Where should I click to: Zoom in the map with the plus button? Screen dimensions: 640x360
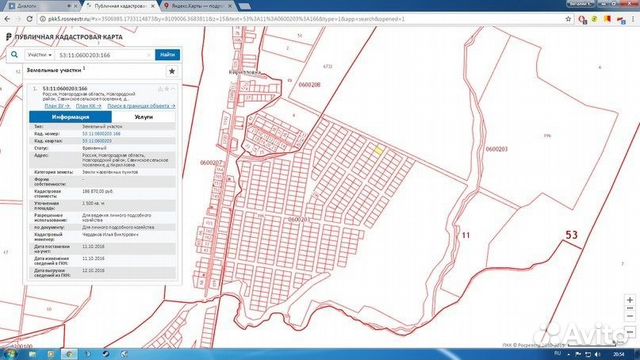[x=630, y=300]
